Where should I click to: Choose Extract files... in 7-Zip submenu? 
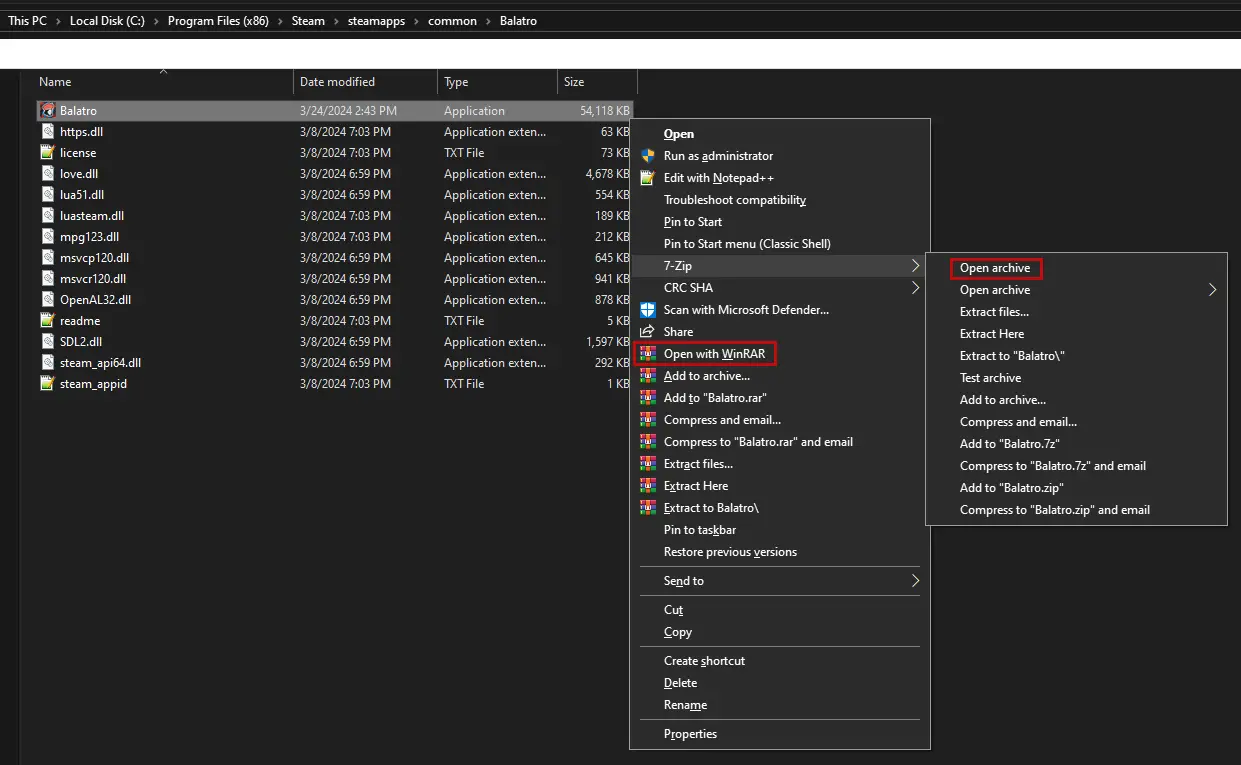(x=994, y=312)
